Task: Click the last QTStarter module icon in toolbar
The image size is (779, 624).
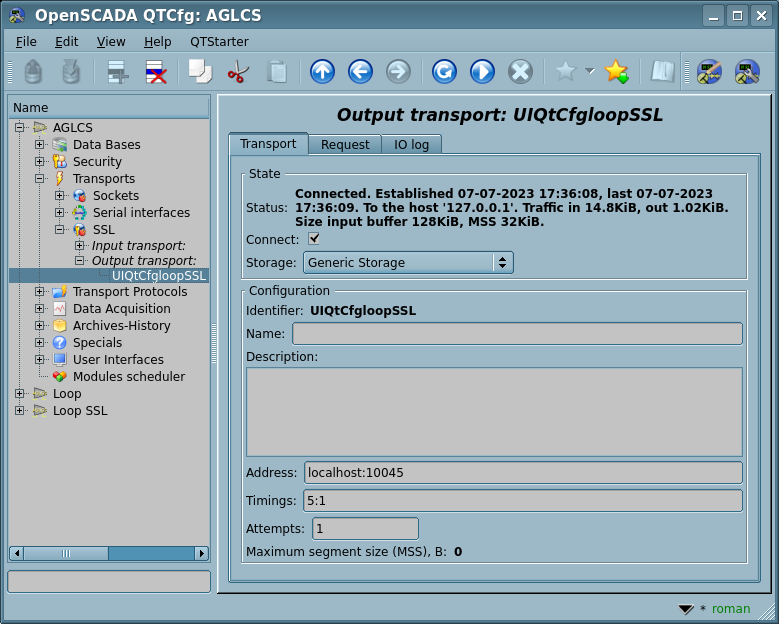Action: 748,72
